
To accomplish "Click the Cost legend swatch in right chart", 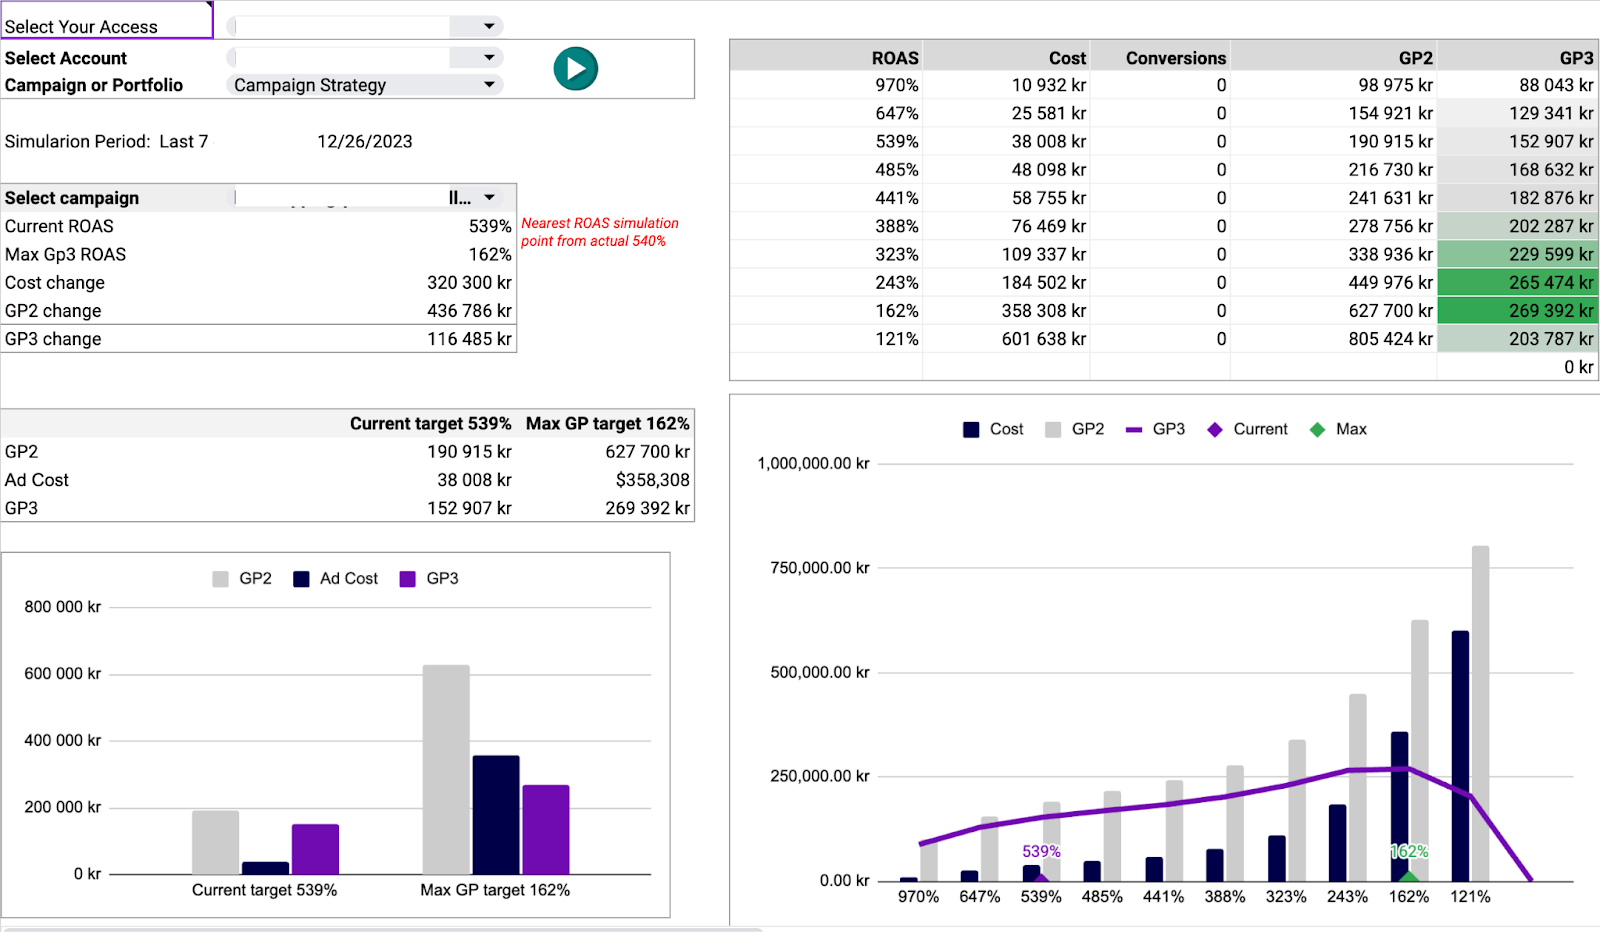I will pos(971,430).
